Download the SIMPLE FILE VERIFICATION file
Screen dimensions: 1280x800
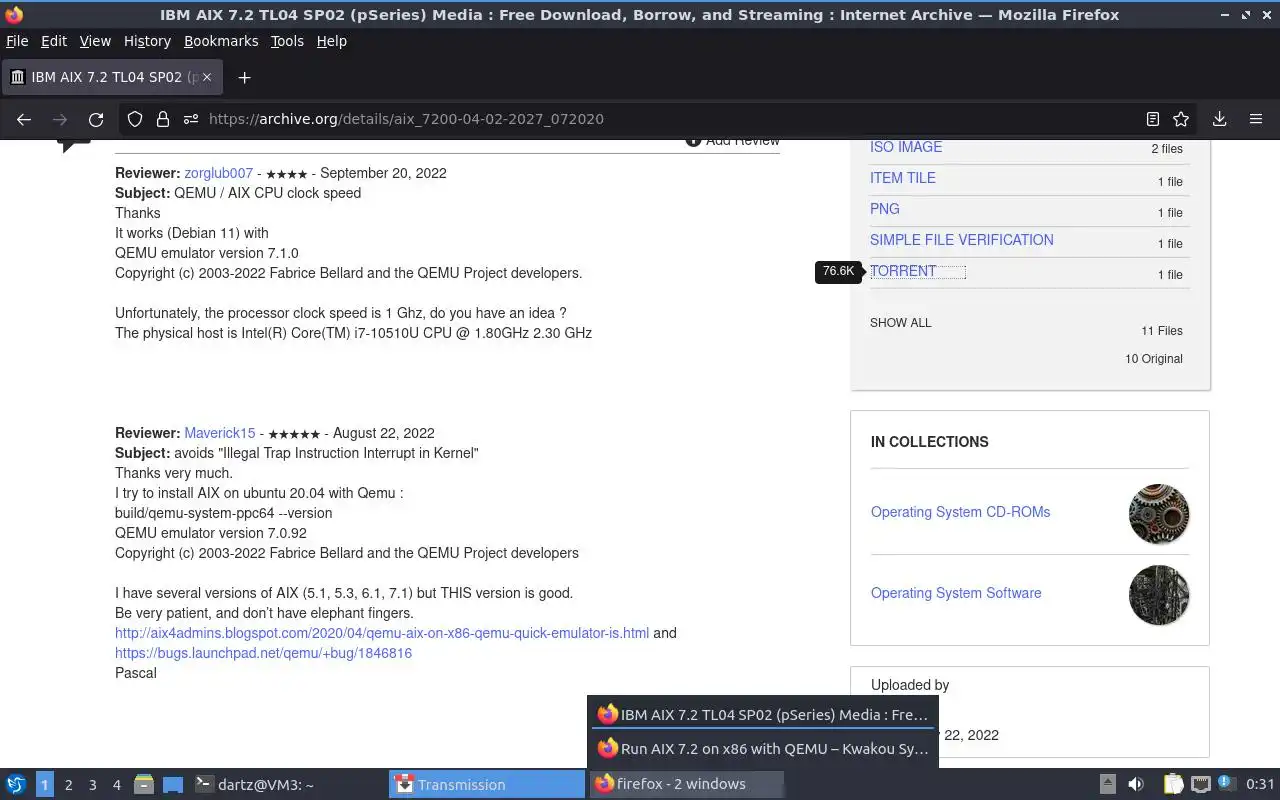[x=961, y=240]
